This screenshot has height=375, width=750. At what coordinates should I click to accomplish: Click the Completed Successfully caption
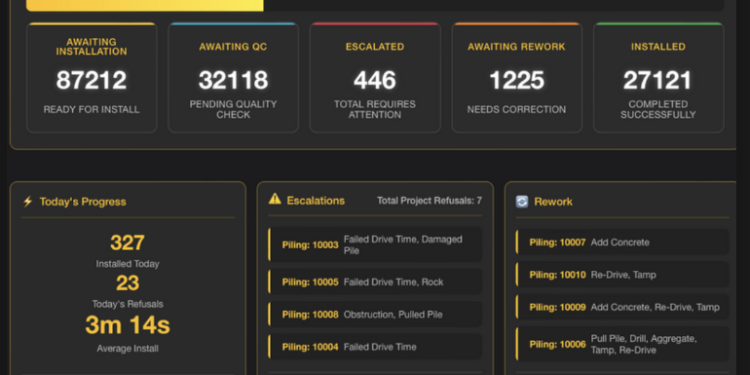point(658,110)
